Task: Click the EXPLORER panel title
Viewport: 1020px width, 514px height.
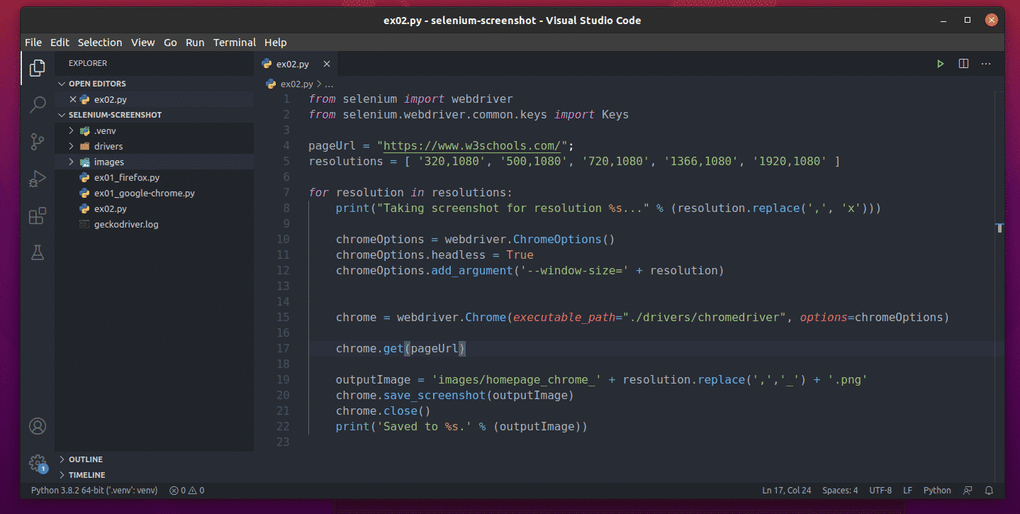Action: 88,63
